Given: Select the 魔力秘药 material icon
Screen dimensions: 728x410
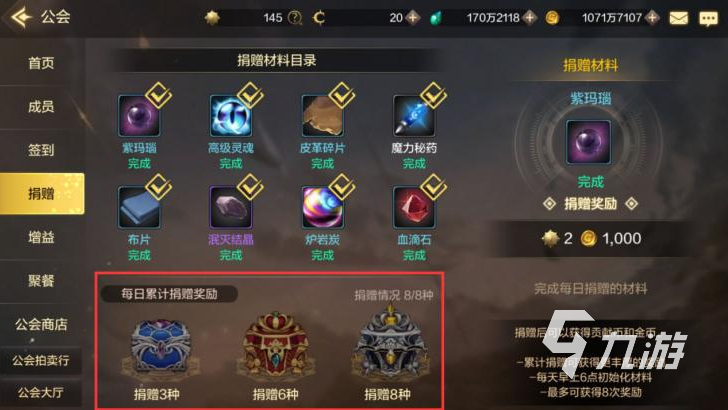Looking at the screenshot, I should click(413, 116).
